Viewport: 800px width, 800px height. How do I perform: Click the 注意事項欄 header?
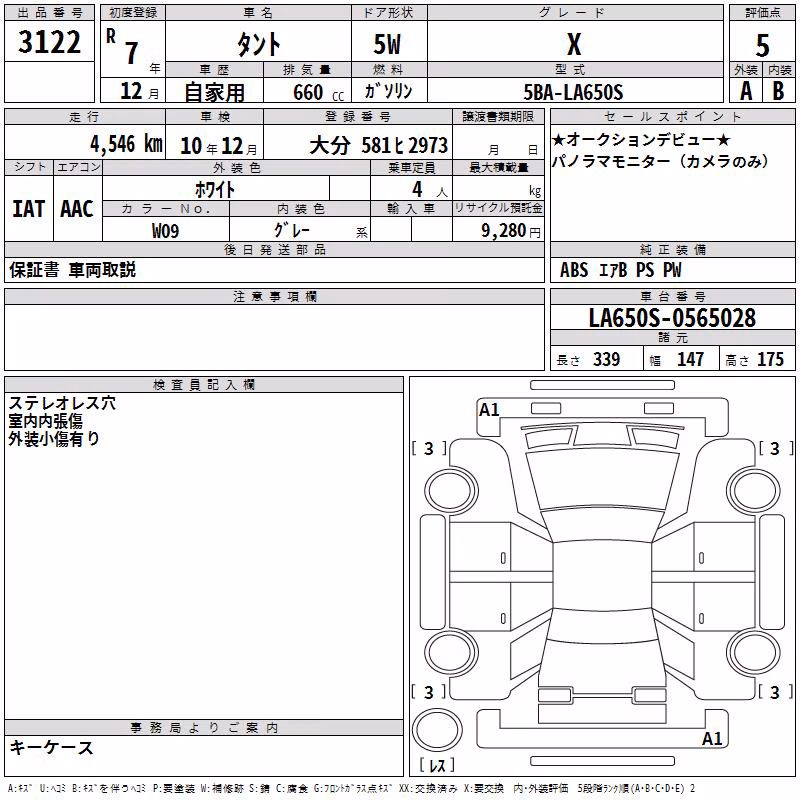click(x=274, y=296)
